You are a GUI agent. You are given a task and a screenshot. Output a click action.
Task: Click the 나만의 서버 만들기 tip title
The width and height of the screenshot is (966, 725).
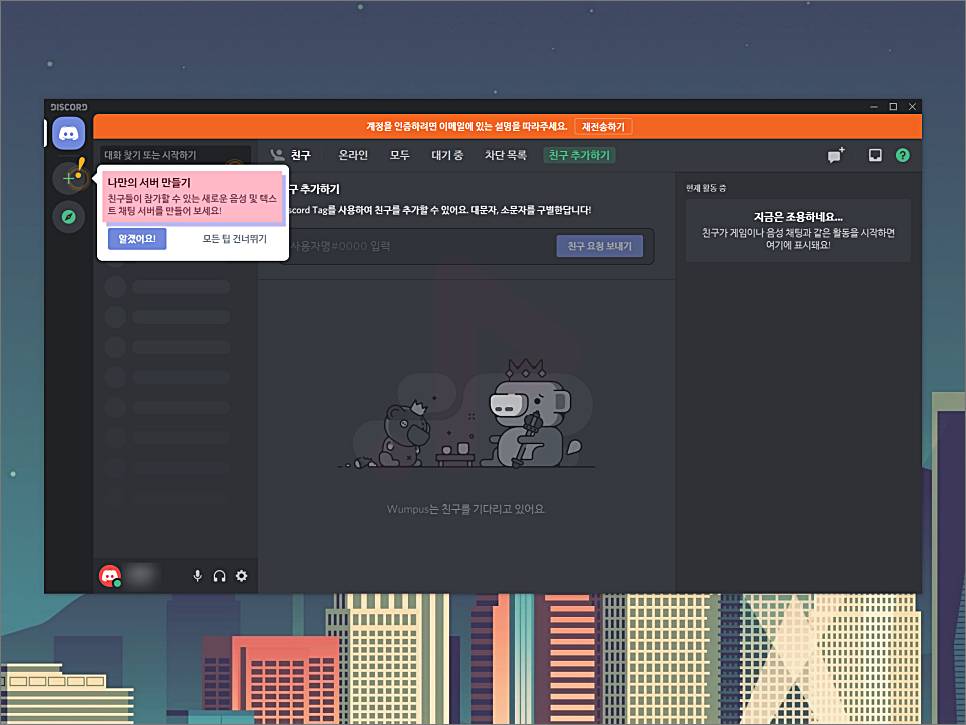[x=149, y=182]
